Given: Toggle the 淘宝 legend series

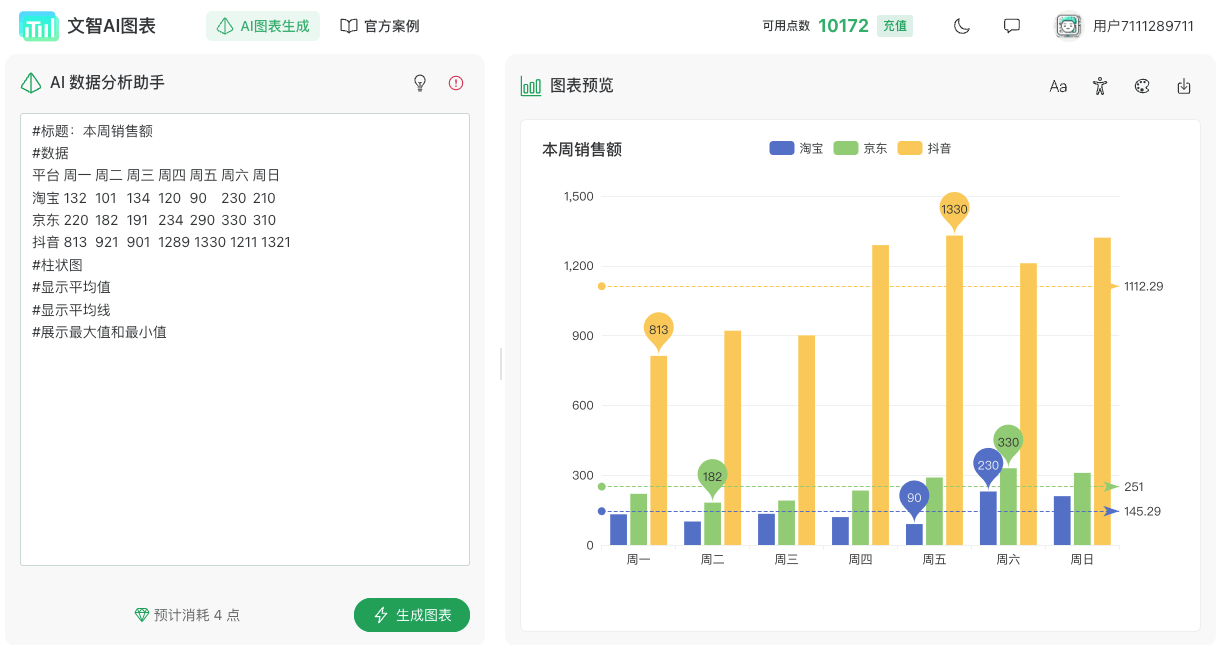Looking at the screenshot, I should point(796,148).
